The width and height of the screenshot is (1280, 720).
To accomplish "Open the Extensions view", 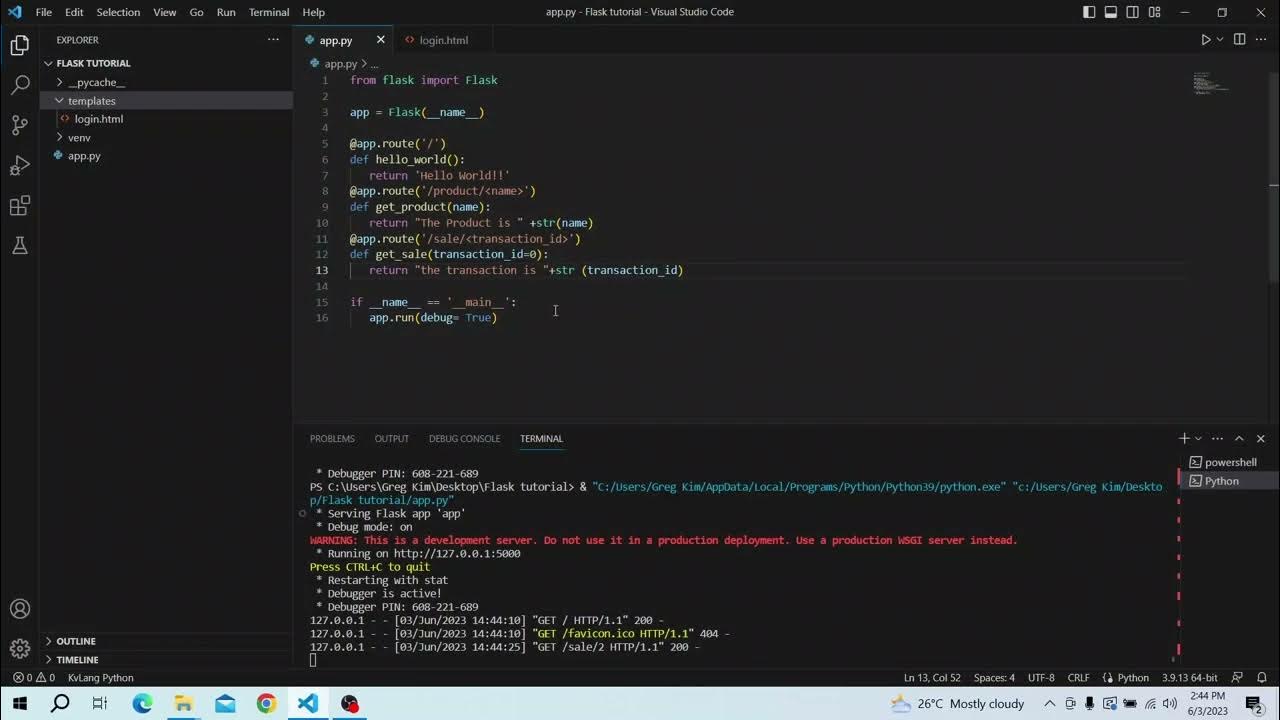I will tap(20, 206).
